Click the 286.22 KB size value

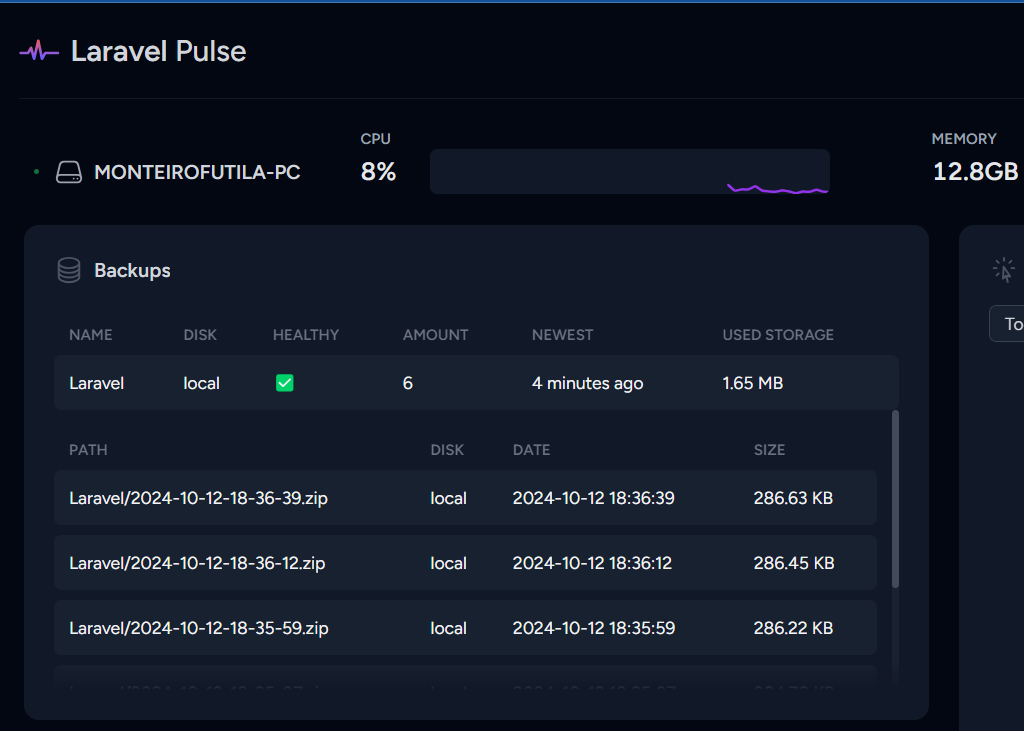point(793,628)
